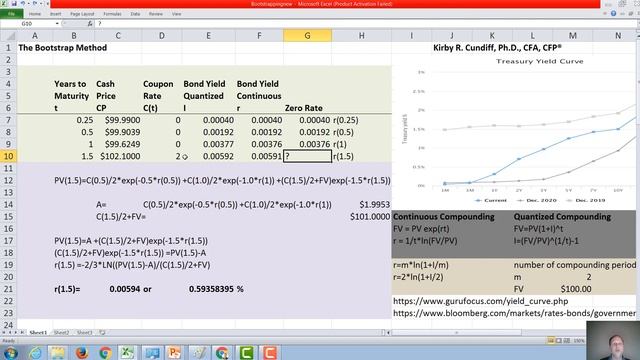Click the gurufocus yield curve URL
Screen dimensions: 640x360
pos(480,301)
